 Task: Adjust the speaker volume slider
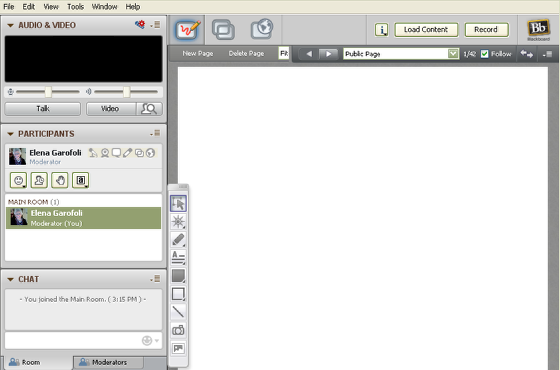pos(126,92)
